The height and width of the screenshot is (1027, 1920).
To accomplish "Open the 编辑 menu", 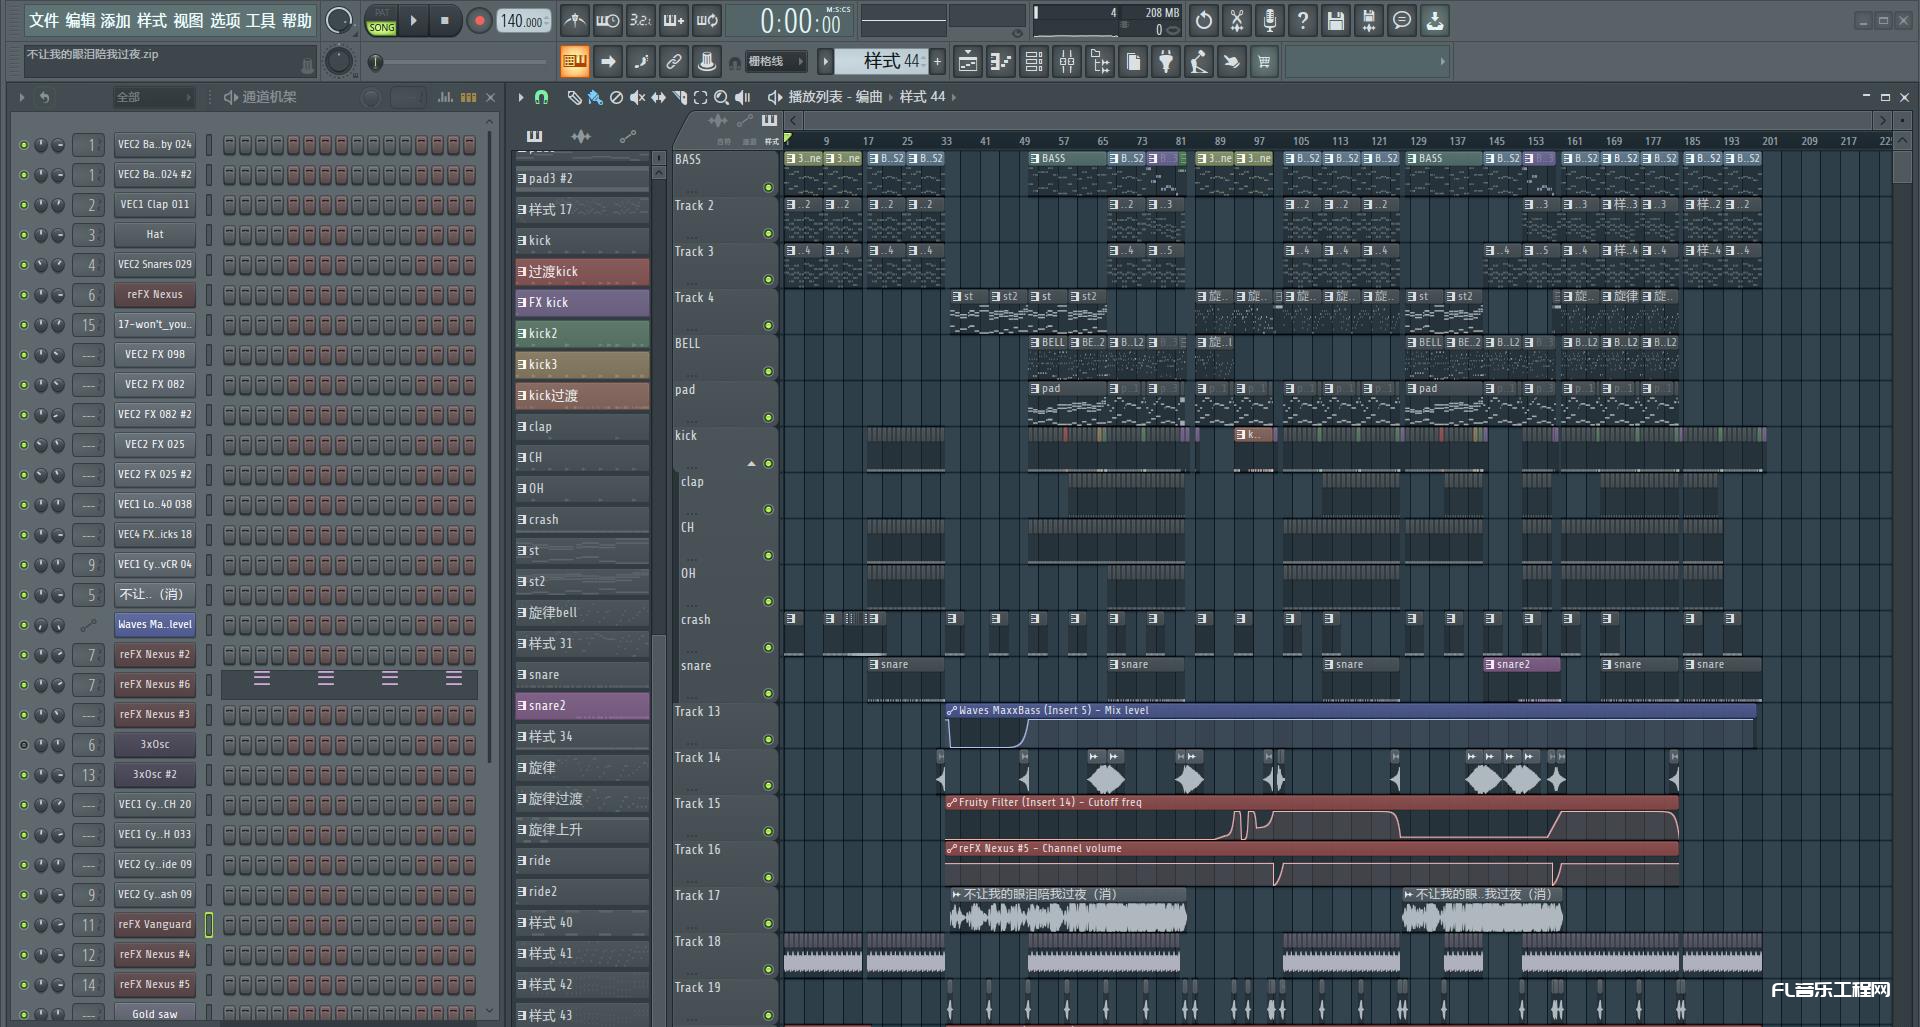I will pos(81,20).
